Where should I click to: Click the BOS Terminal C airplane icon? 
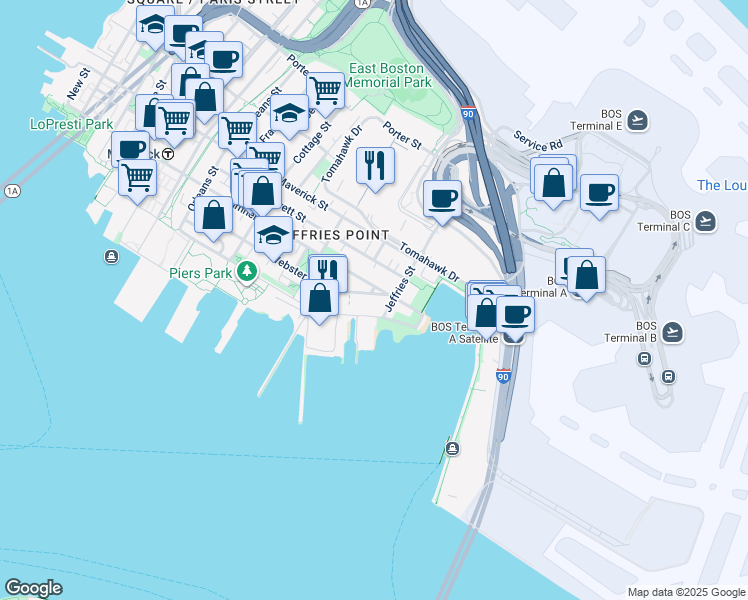point(707,220)
